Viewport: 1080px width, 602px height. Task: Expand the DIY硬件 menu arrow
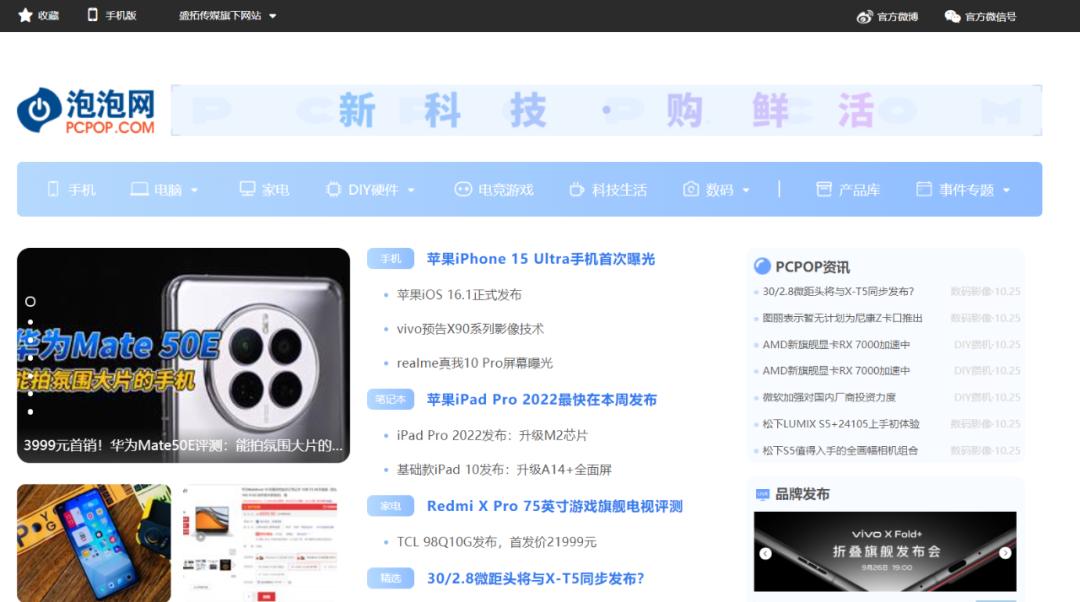411,190
